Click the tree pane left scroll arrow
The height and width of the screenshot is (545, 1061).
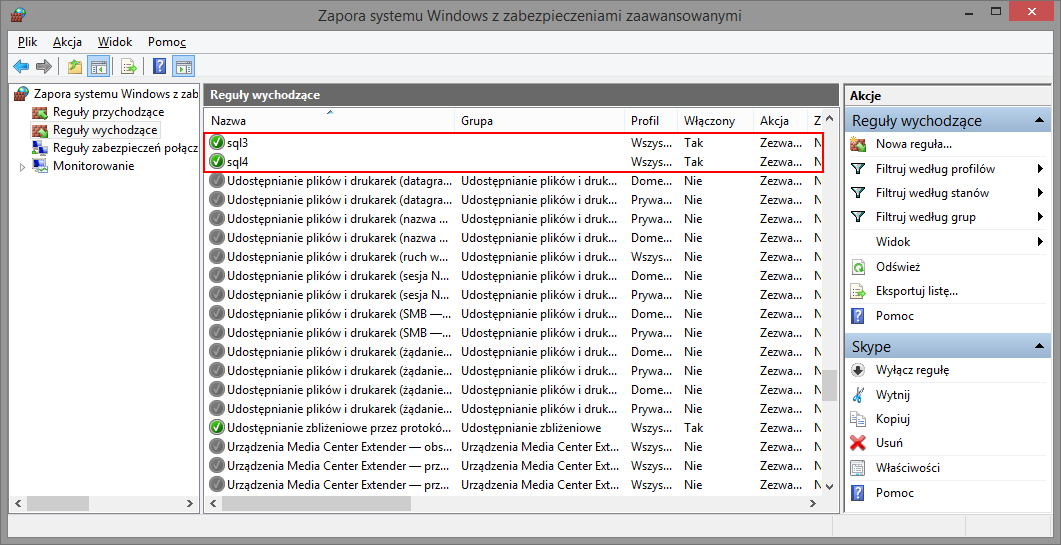[x=19, y=504]
